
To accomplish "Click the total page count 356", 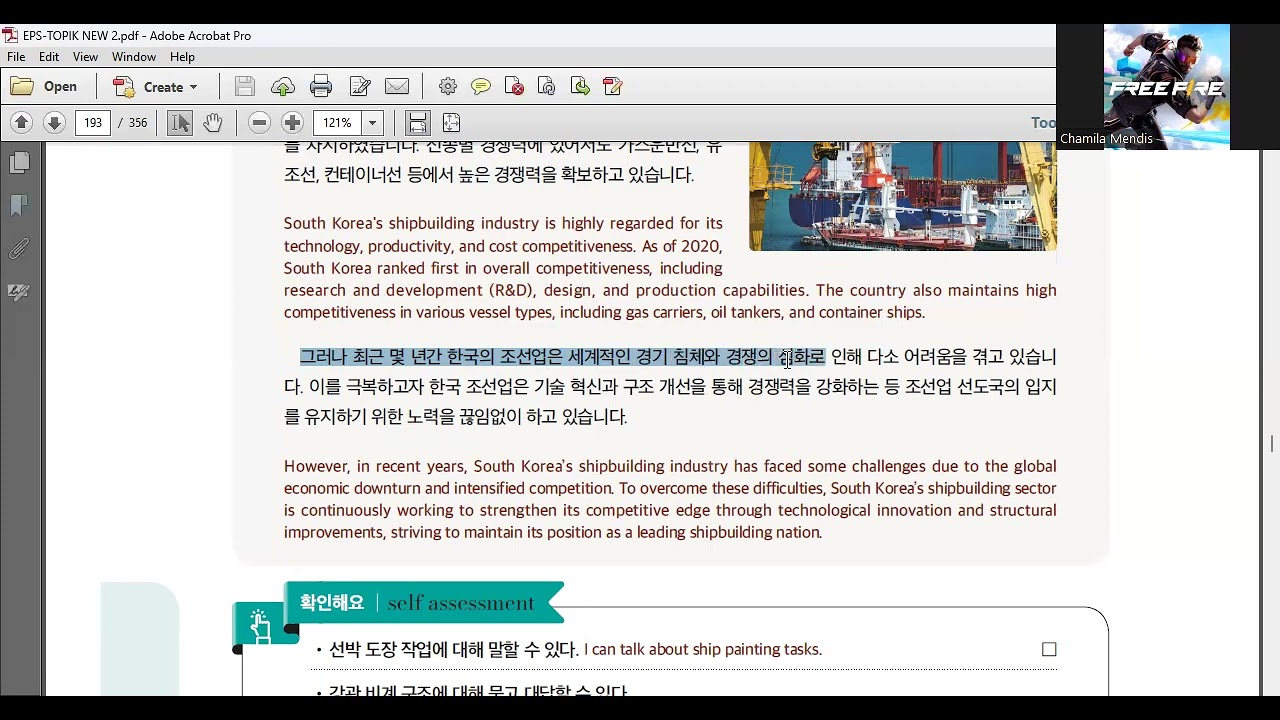I will (x=137, y=123).
